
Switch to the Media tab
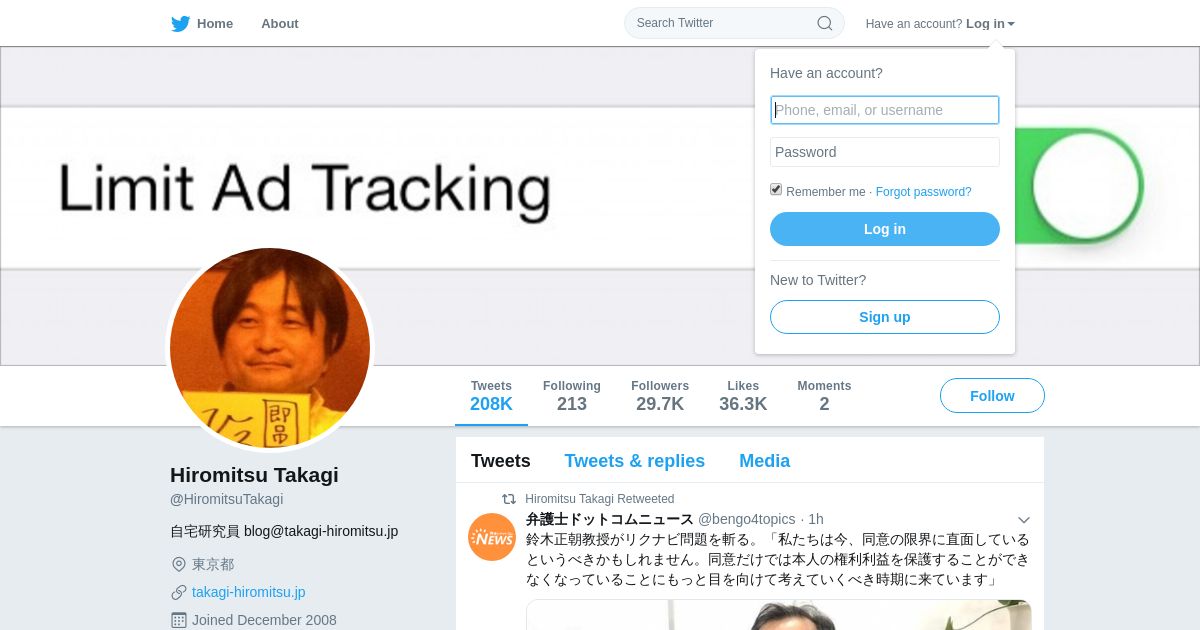(x=764, y=461)
